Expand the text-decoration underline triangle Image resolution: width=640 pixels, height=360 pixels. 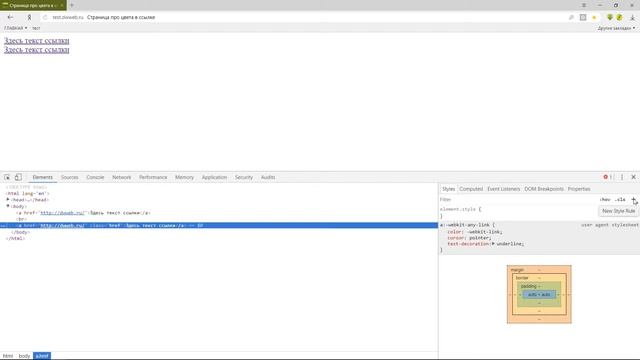click(493, 244)
